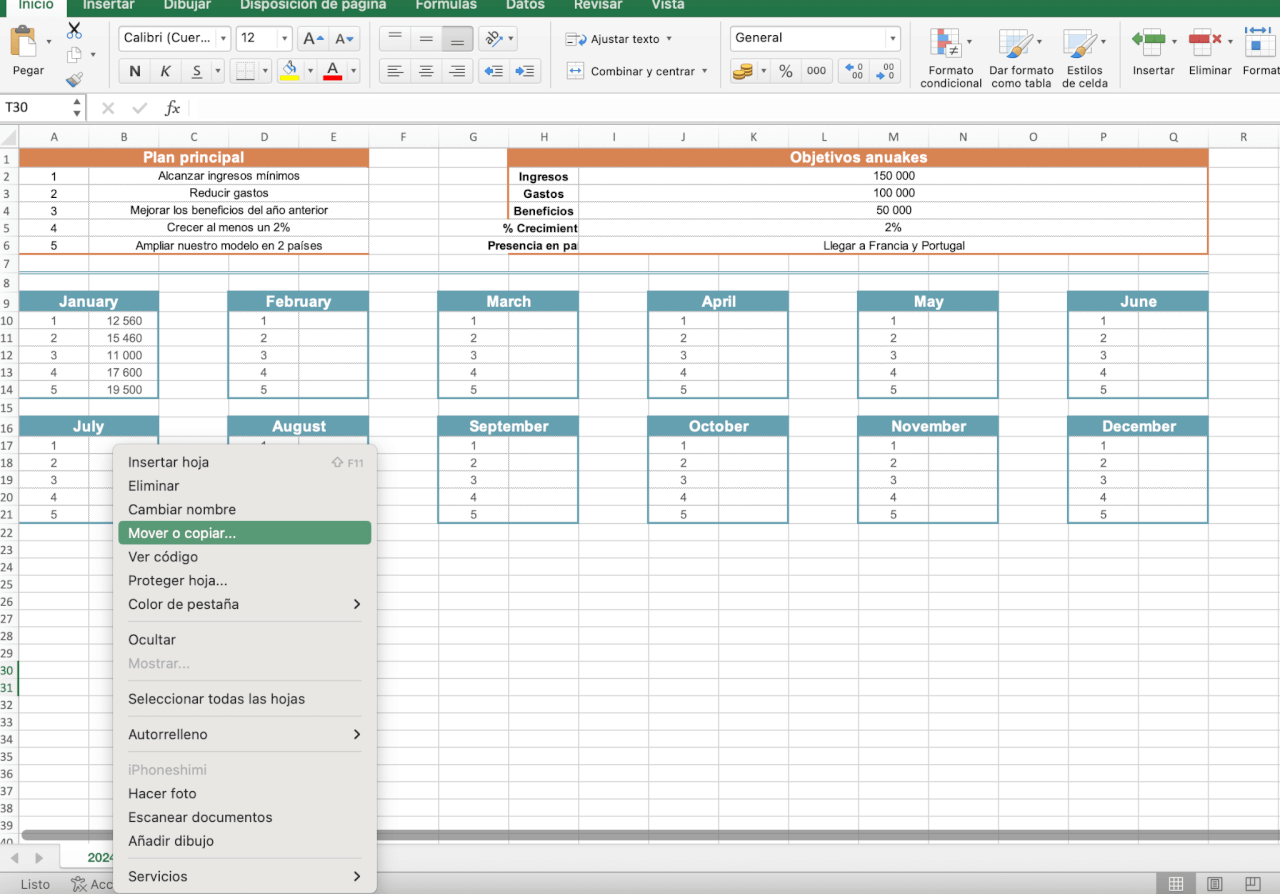Increase font size with the large A button
The width and height of the screenshot is (1280, 894).
pos(313,39)
